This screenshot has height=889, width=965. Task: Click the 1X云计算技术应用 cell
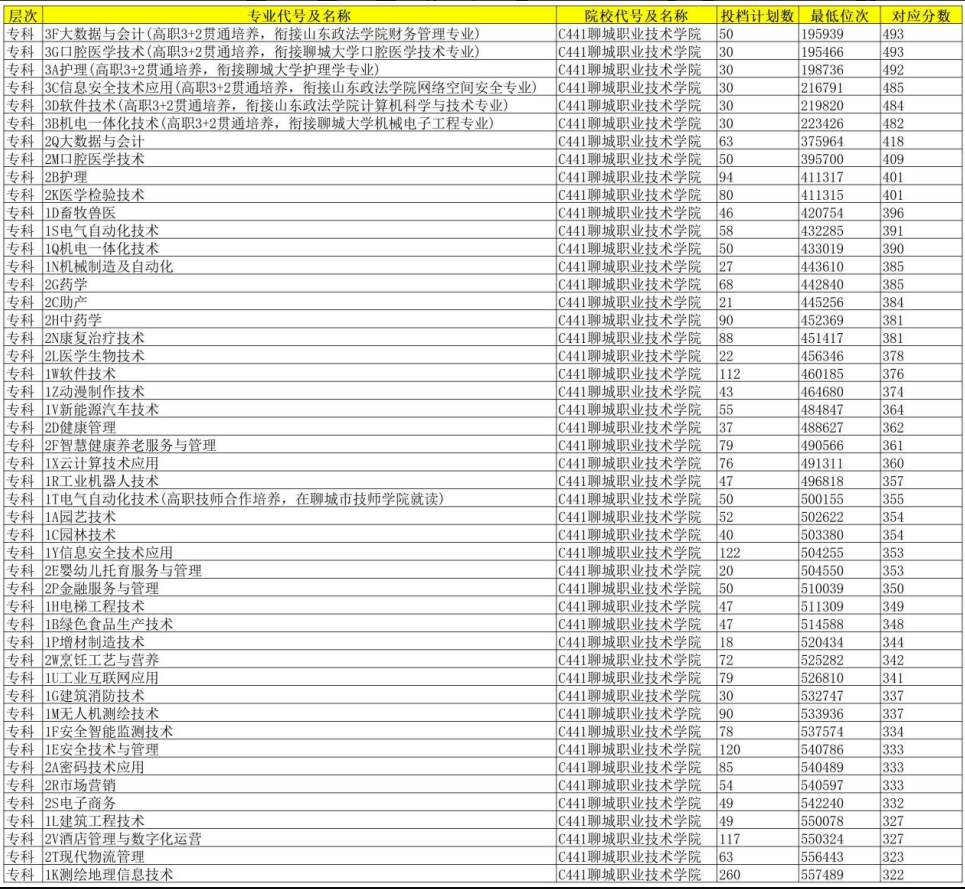(x=299, y=462)
